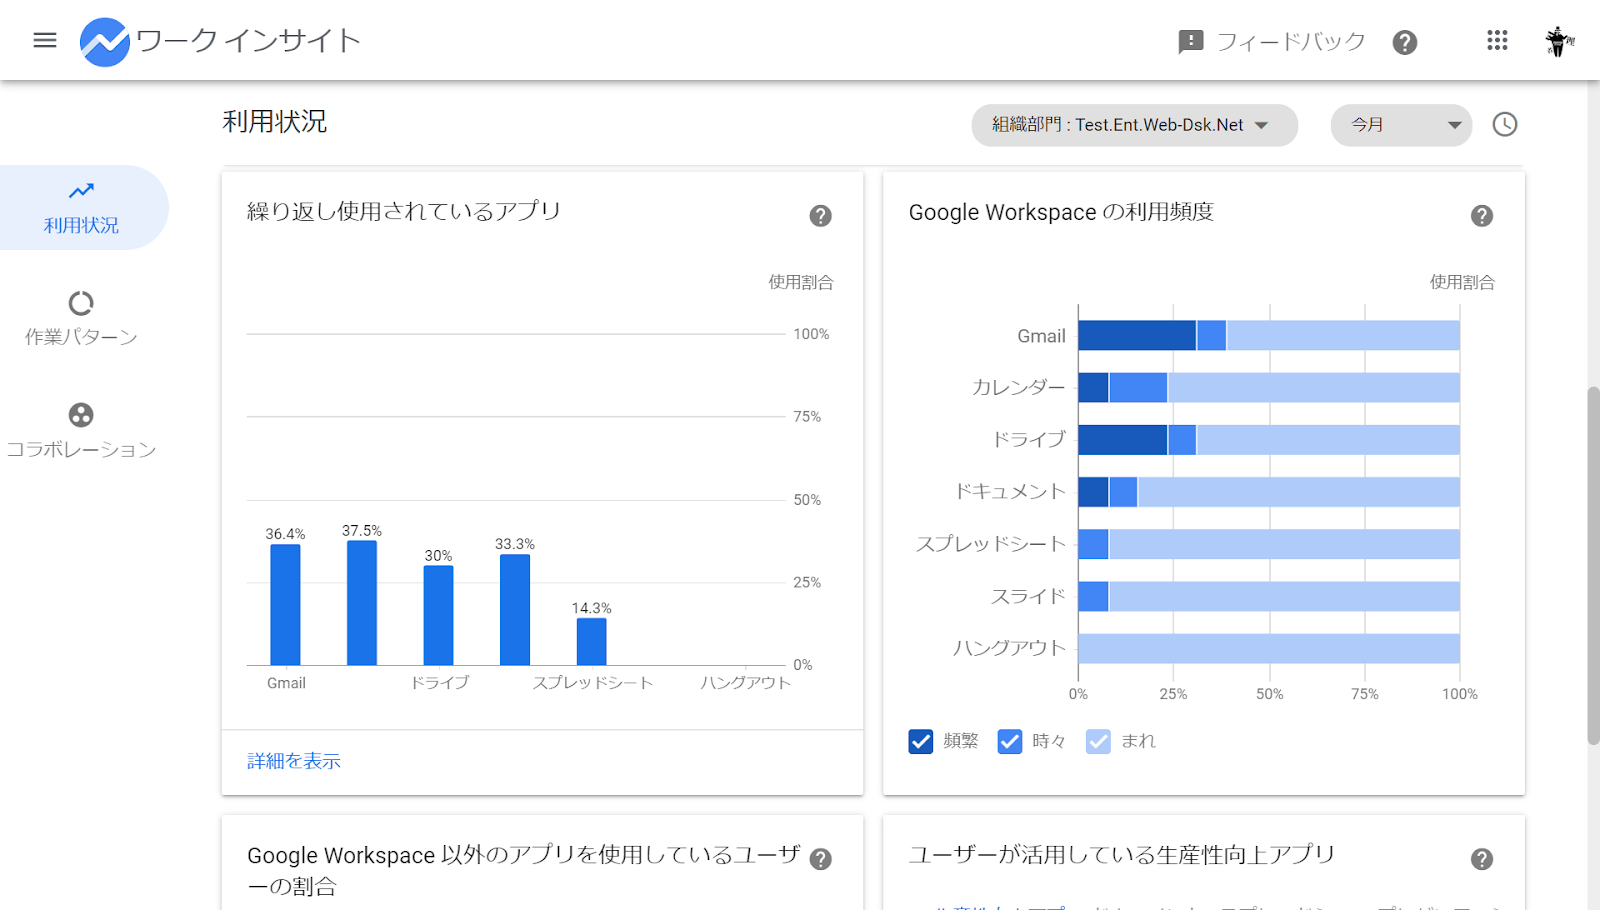This screenshot has height=910, width=1600.
Task: Click the ワーク インサイト title
Action: tap(248, 41)
